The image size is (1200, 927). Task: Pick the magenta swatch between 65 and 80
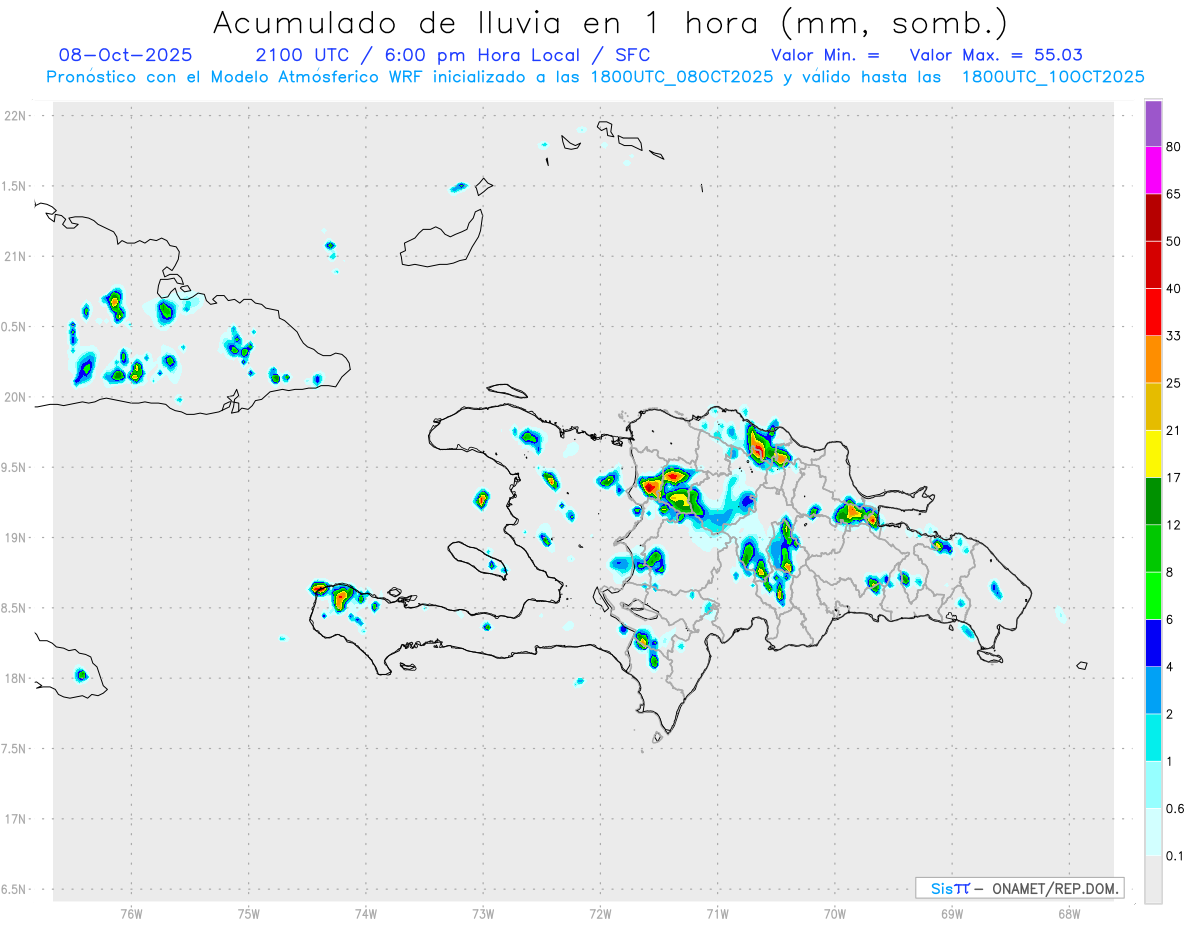[1153, 170]
